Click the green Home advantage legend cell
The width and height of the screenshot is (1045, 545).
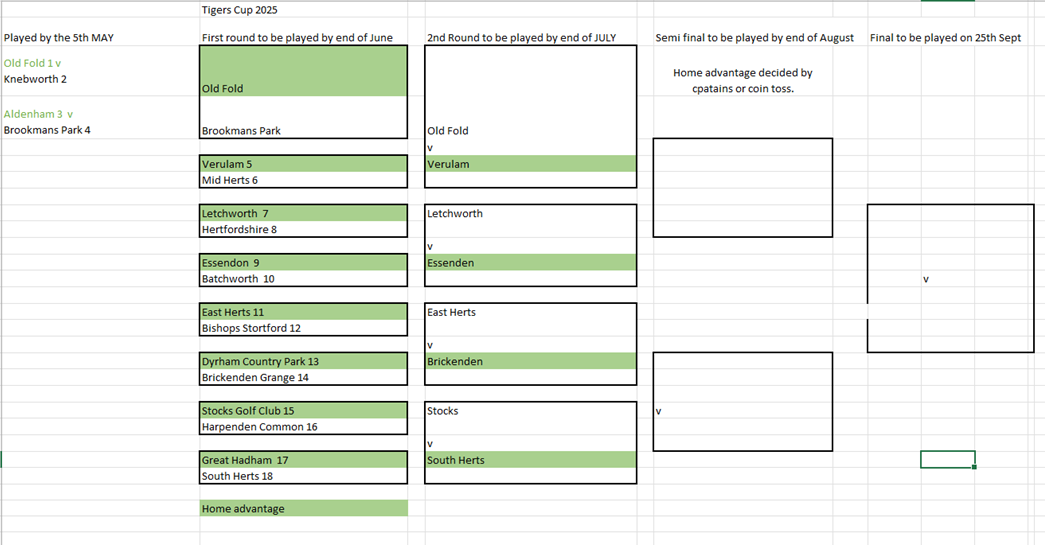303,508
